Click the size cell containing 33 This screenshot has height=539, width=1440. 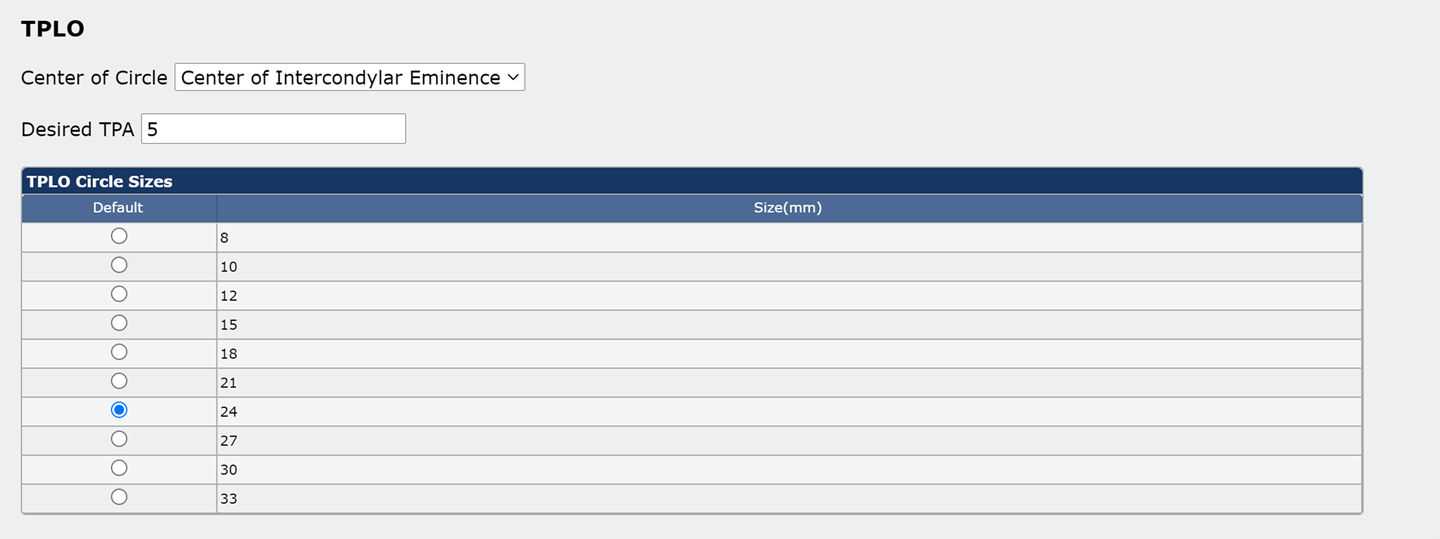point(788,499)
